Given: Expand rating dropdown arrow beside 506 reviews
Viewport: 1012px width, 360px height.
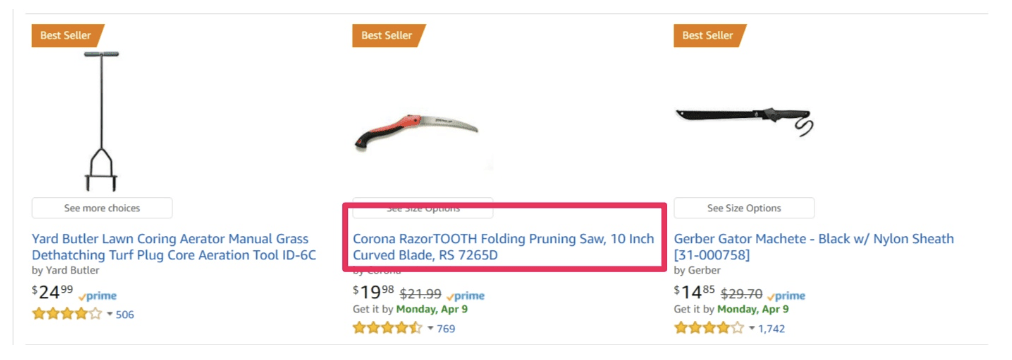Looking at the screenshot, I should coord(109,315).
